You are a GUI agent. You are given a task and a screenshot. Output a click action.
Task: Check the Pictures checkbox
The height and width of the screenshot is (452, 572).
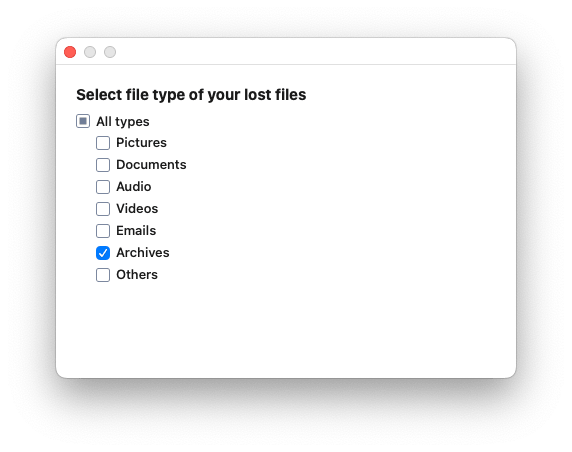tap(103, 143)
